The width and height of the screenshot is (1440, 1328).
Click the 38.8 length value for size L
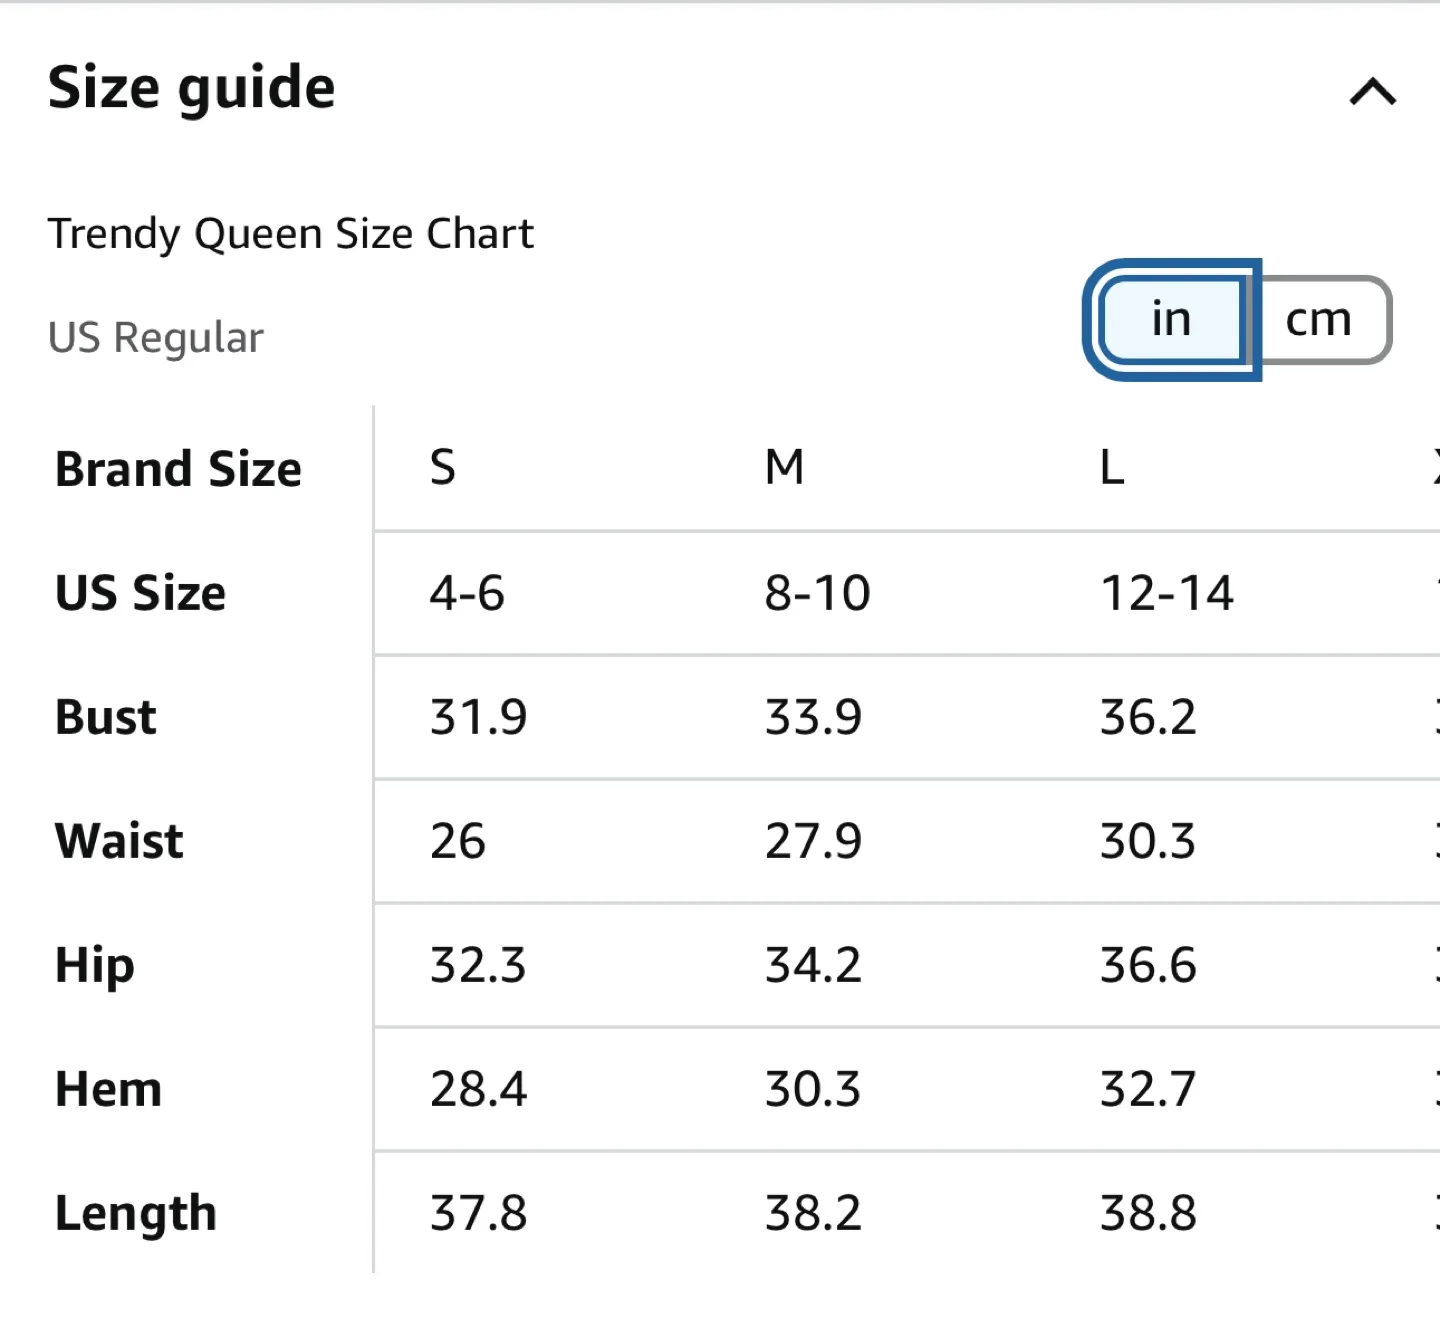[x=1147, y=1213]
